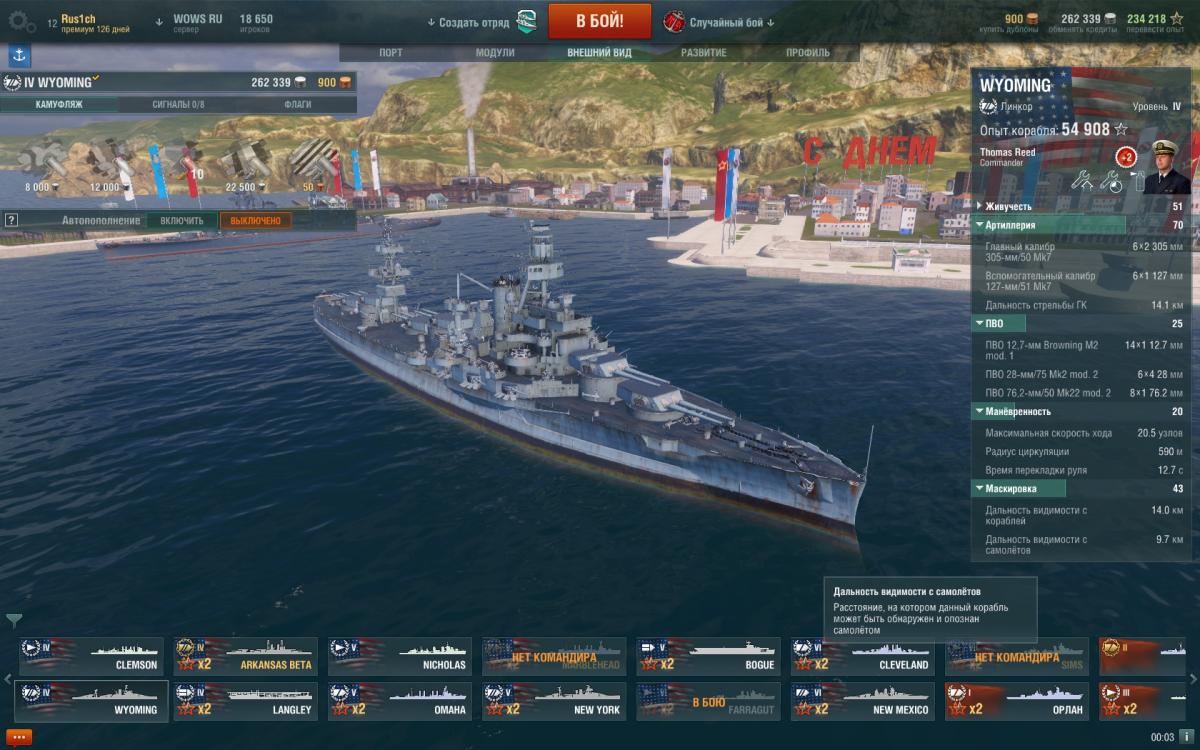The height and width of the screenshot is (750, 1200).
Task: Open the info icon near the clock
Action: (1186, 737)
